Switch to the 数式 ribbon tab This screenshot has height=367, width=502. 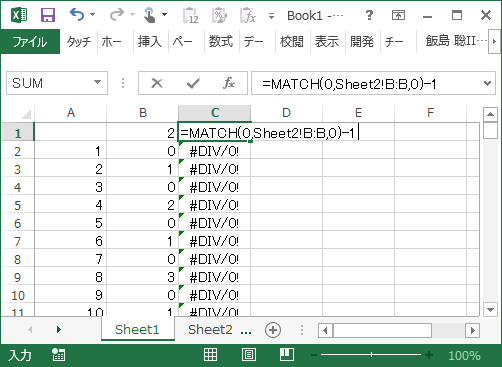tap(221, 42)
